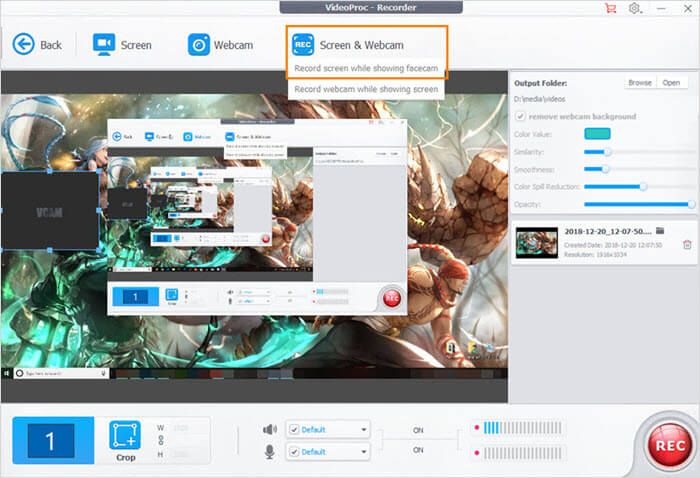Click the Color Value teal swatch
This screenshot has height=478, width=700.
point(597,134)
